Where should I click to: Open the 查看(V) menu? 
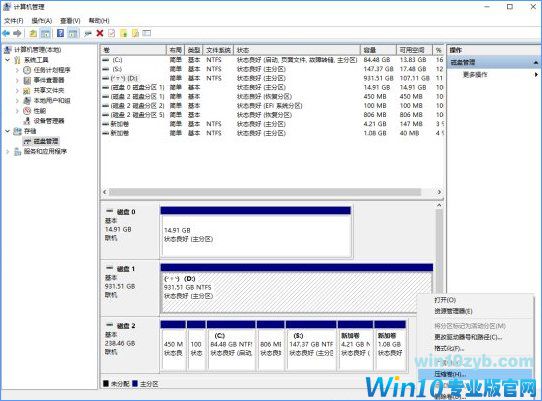tap(70, 21)
